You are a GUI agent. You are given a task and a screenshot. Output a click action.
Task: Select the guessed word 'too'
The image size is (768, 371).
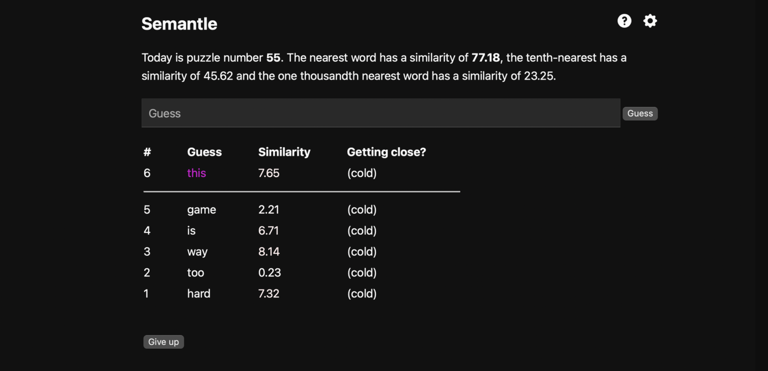click(x=195, y=273)
